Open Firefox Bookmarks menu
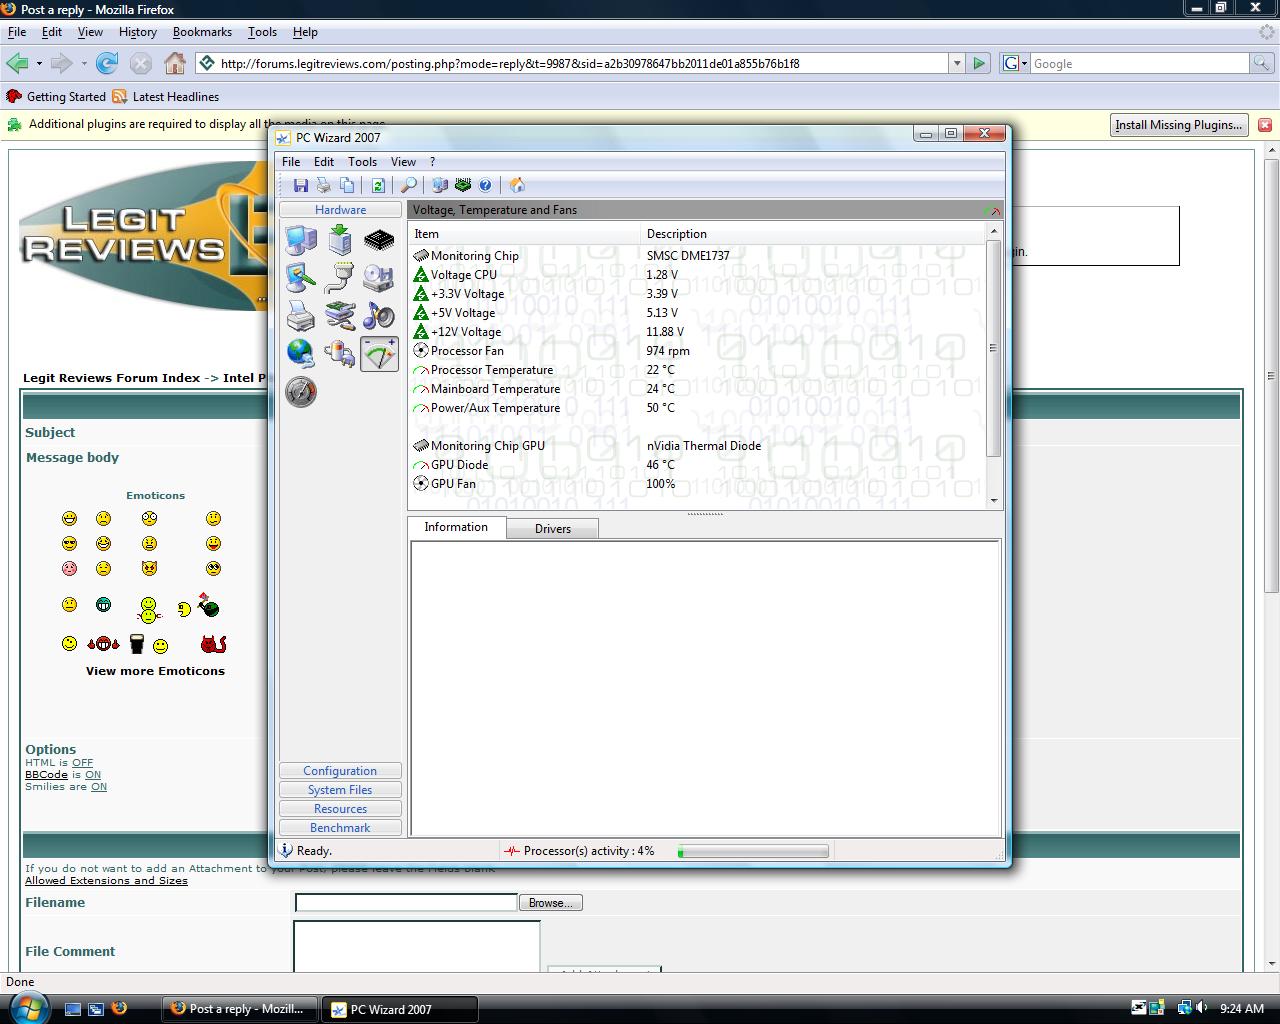The image size is (1280, 1024). point(202,32)
